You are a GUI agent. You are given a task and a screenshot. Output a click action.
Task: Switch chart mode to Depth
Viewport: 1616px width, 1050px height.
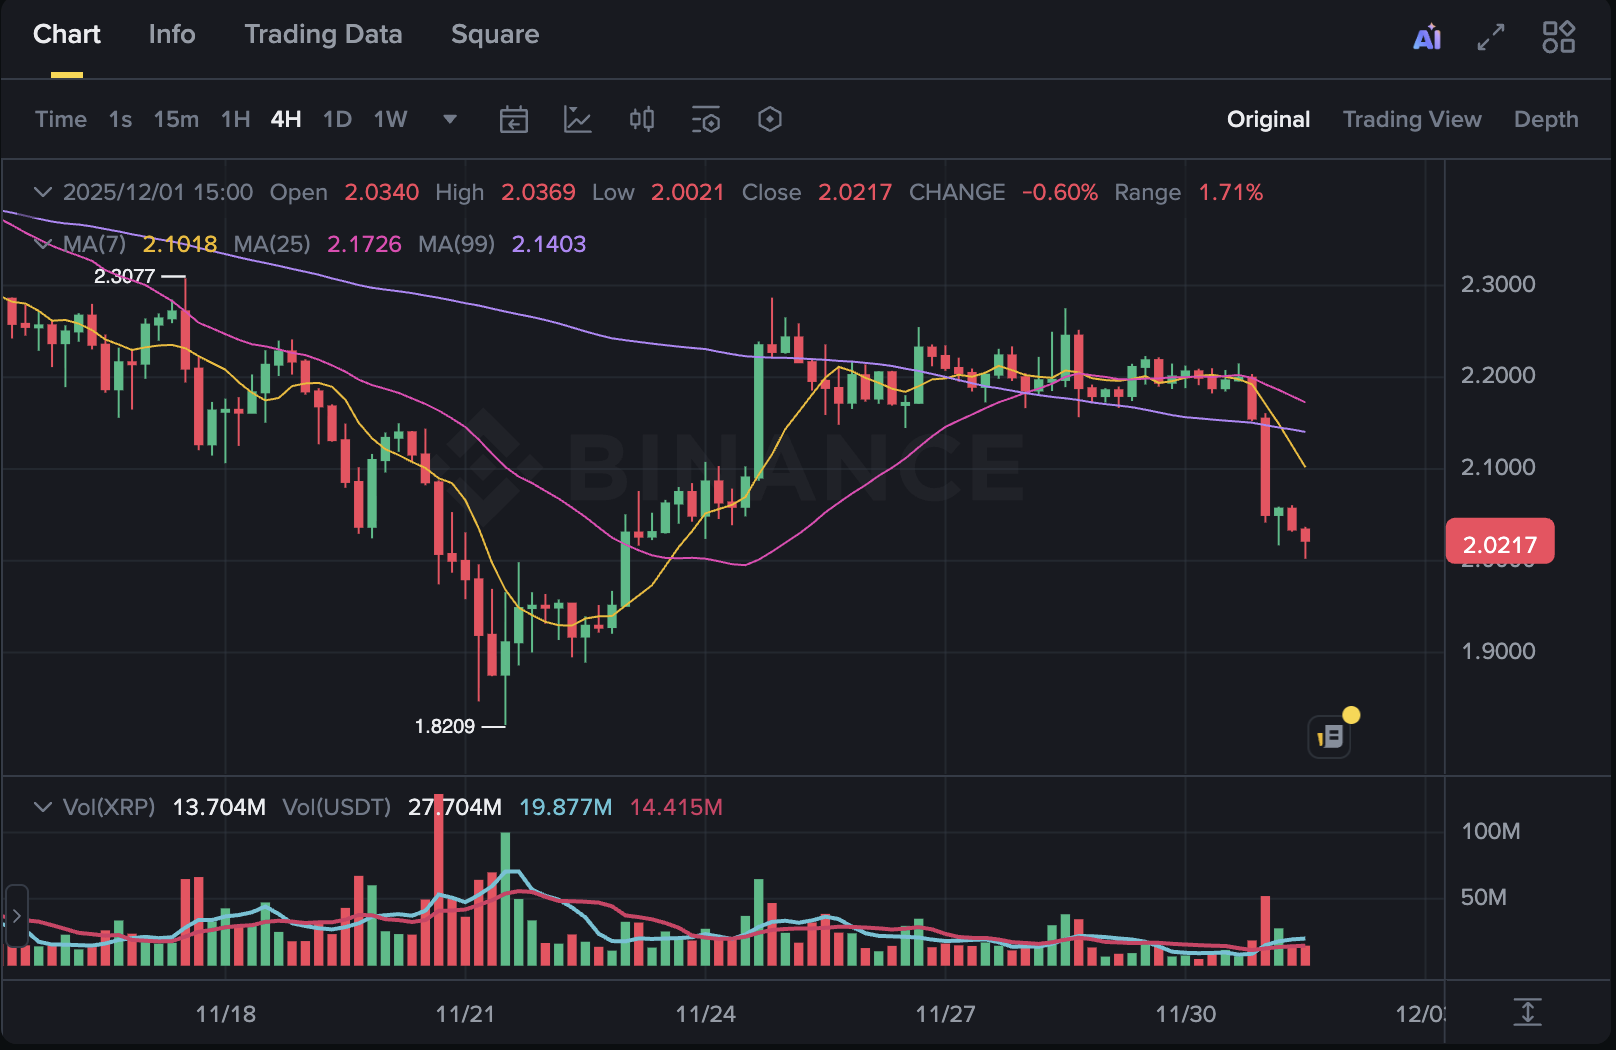point(1545,120)
